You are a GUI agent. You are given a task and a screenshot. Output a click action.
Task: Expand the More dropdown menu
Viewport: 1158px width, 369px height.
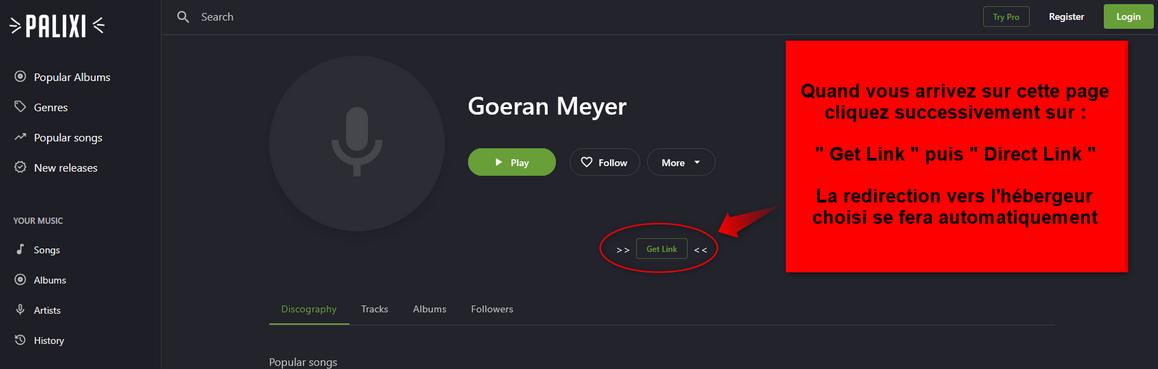(x=681, y=162)
